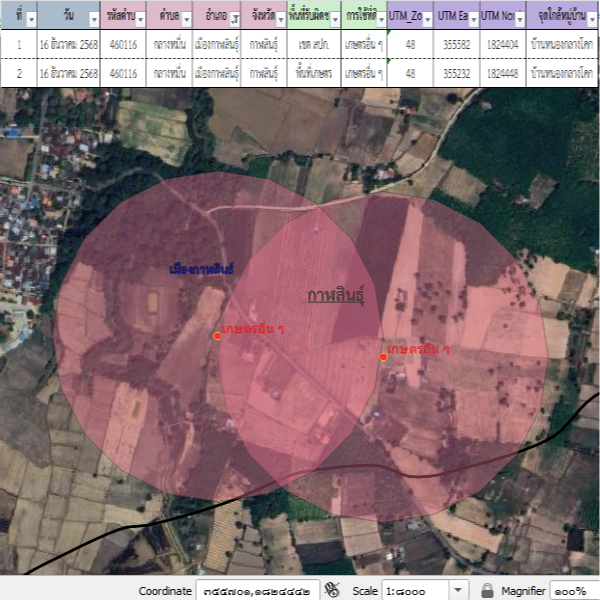Open filter for รหัสตำบล column
This screenshot has height=600, width=600.
pos(140,19)
